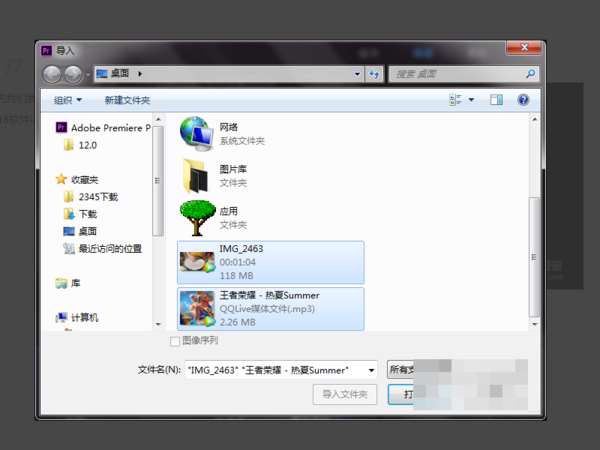This screenshot has height=450, width=600.
Task: Click the 收藏夹 star icon
Action: [x=61, y=179]
